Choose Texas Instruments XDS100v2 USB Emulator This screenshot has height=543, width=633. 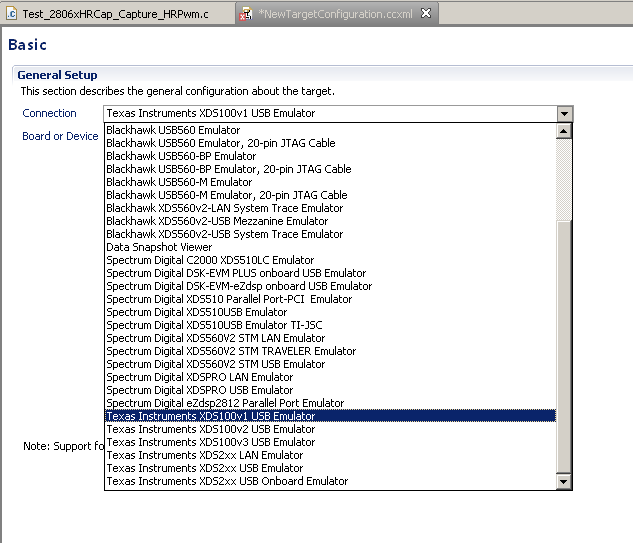tap(330, 429)
